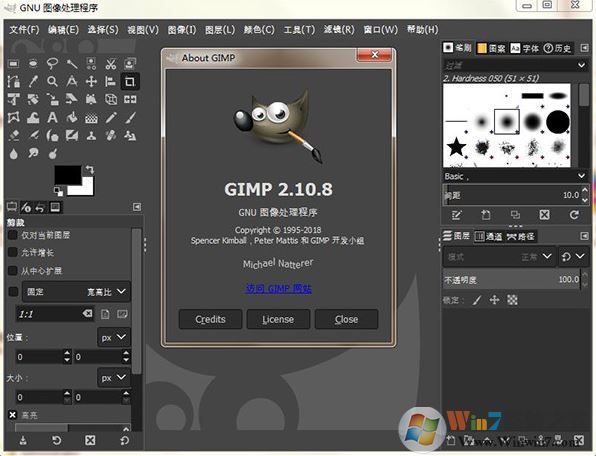Image resolution: width=596 pixels, height=456 pixels.
Task: Select the Zoom magnifier tool
Action: tap(52, 81)
